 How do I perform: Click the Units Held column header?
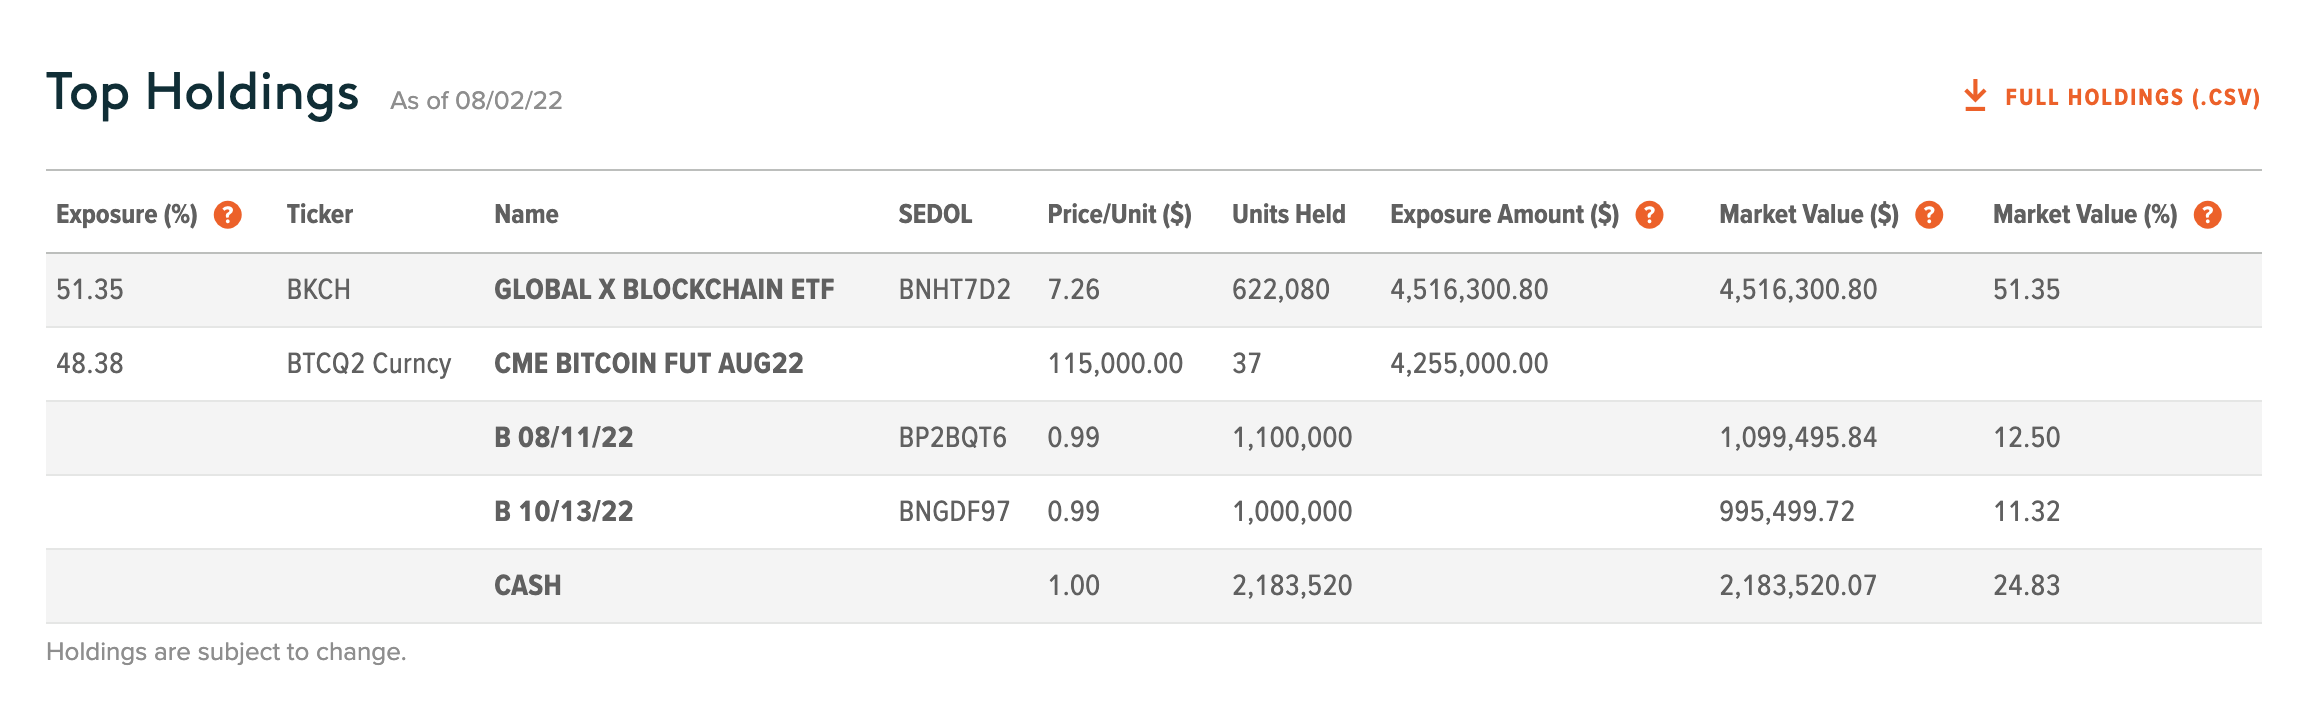pos(1289,215)
